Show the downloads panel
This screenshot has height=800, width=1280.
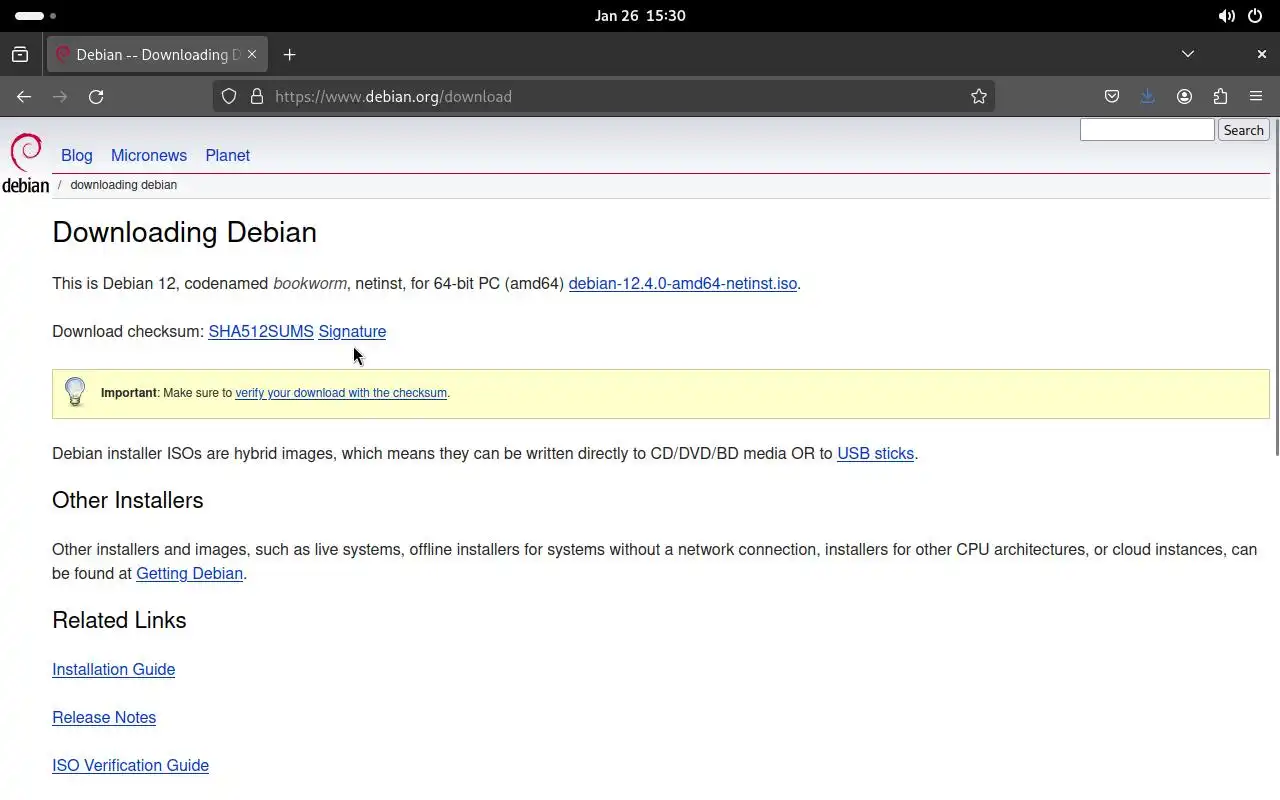tap(1147, 97)
